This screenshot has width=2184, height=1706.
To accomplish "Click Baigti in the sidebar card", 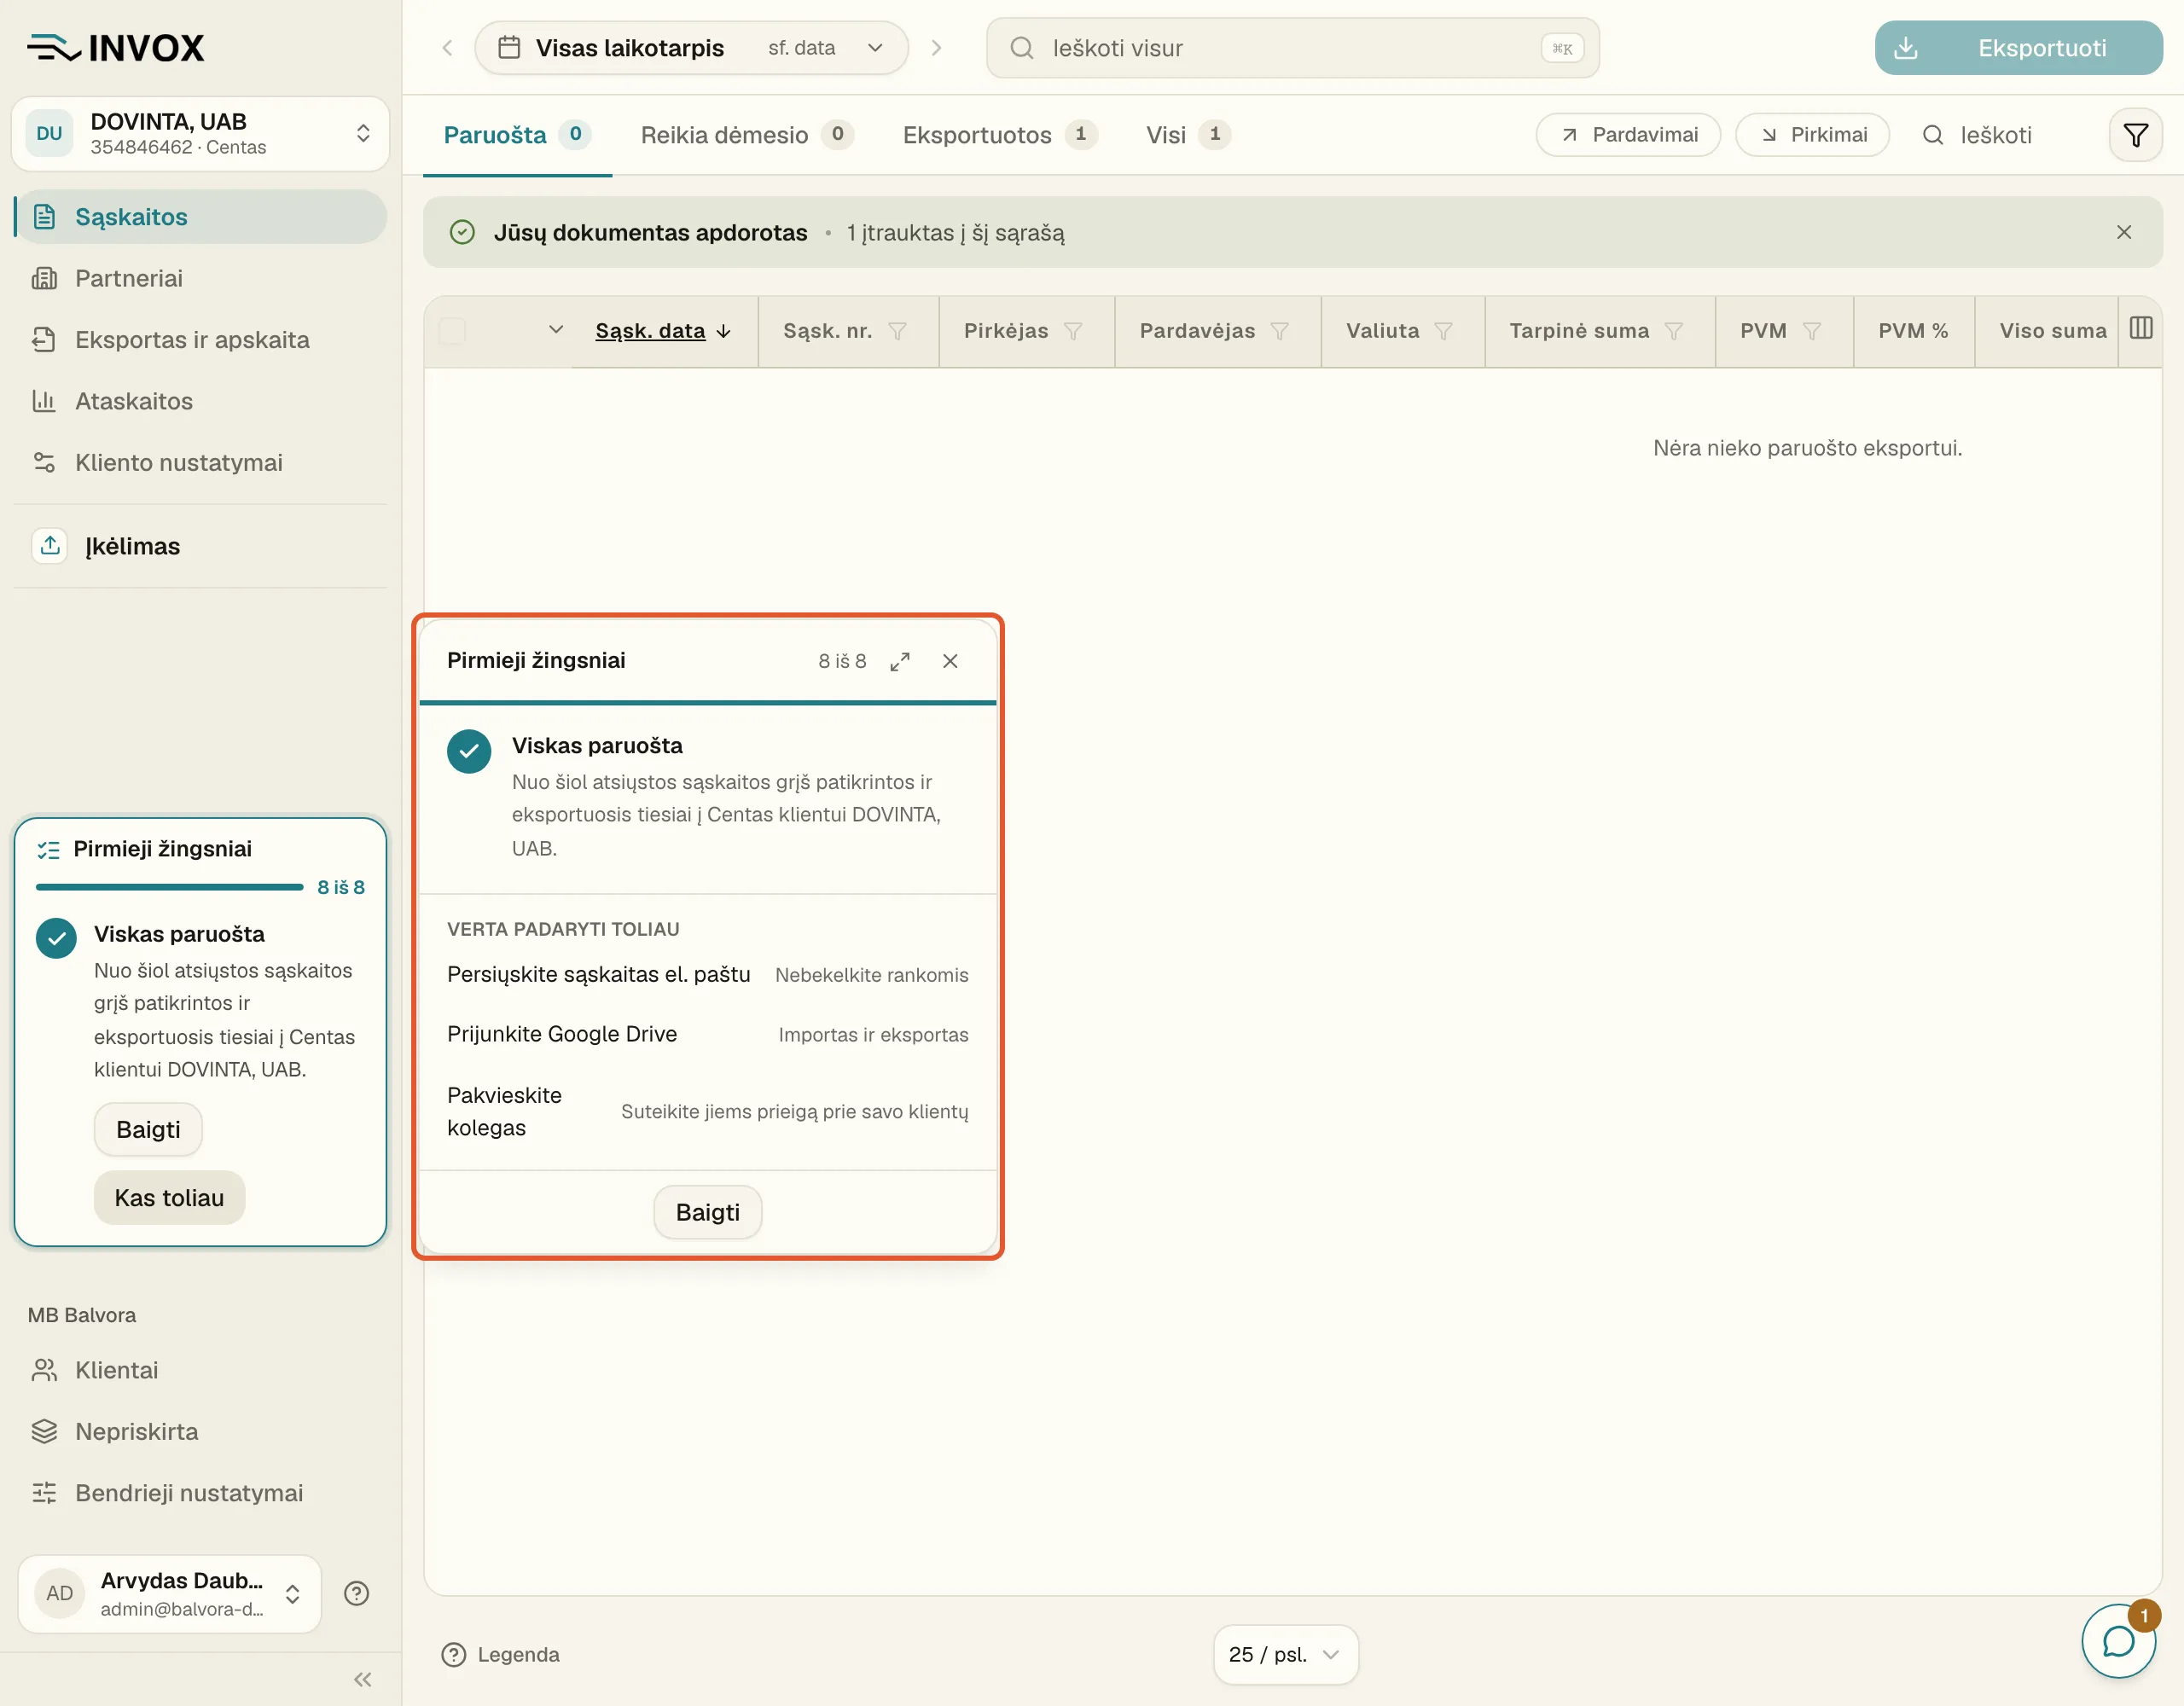I will click(x=148, y=1129).
